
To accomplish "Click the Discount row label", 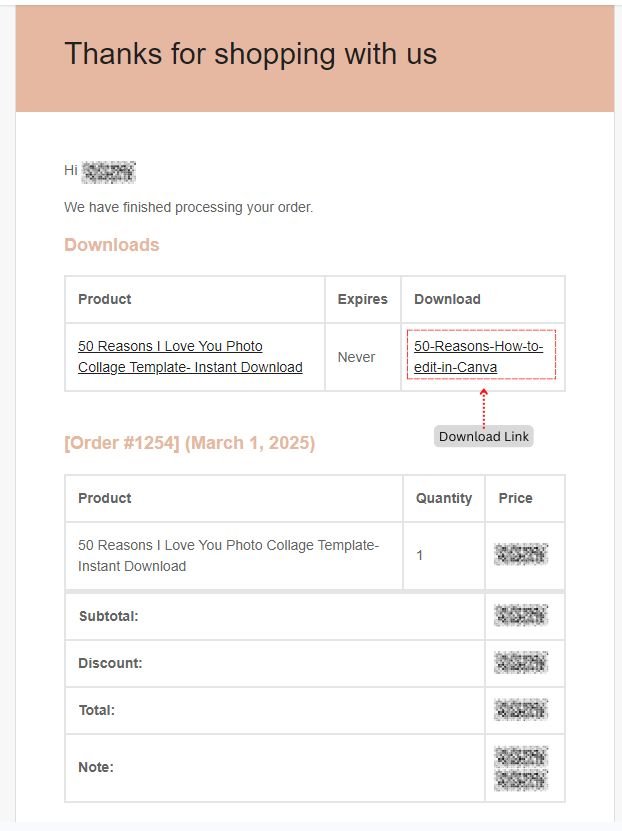I will click(x=110, y=663).
